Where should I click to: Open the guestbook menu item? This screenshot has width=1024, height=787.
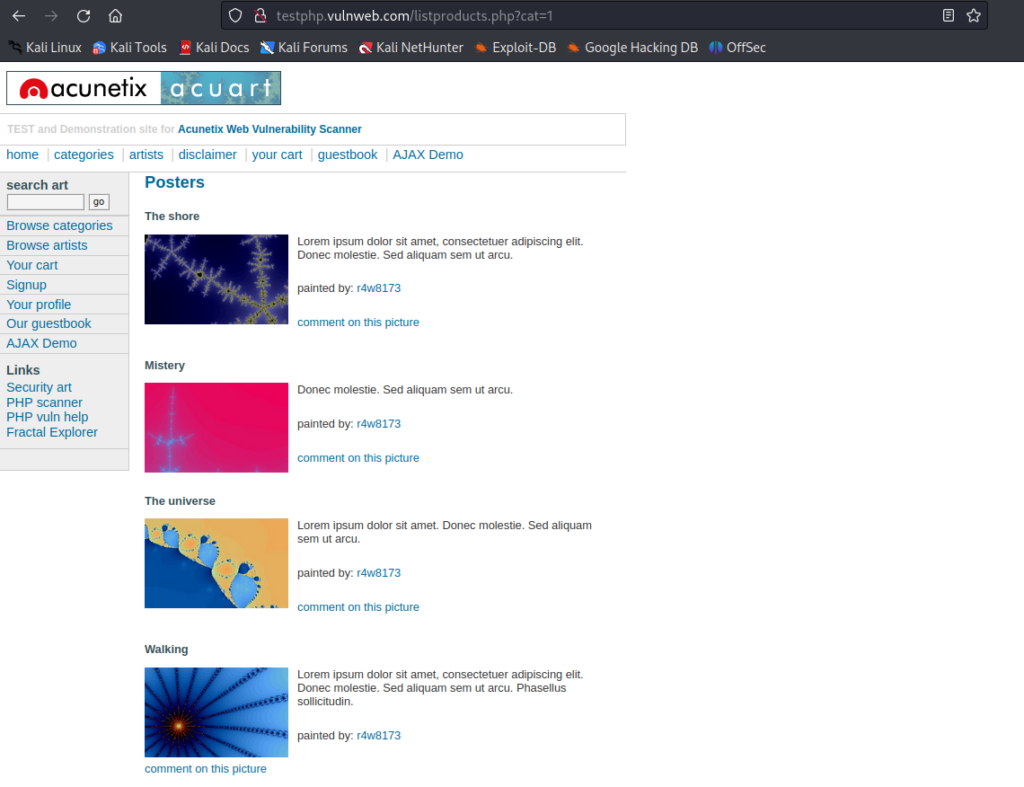pyautogui.click(x=347, y=155)
